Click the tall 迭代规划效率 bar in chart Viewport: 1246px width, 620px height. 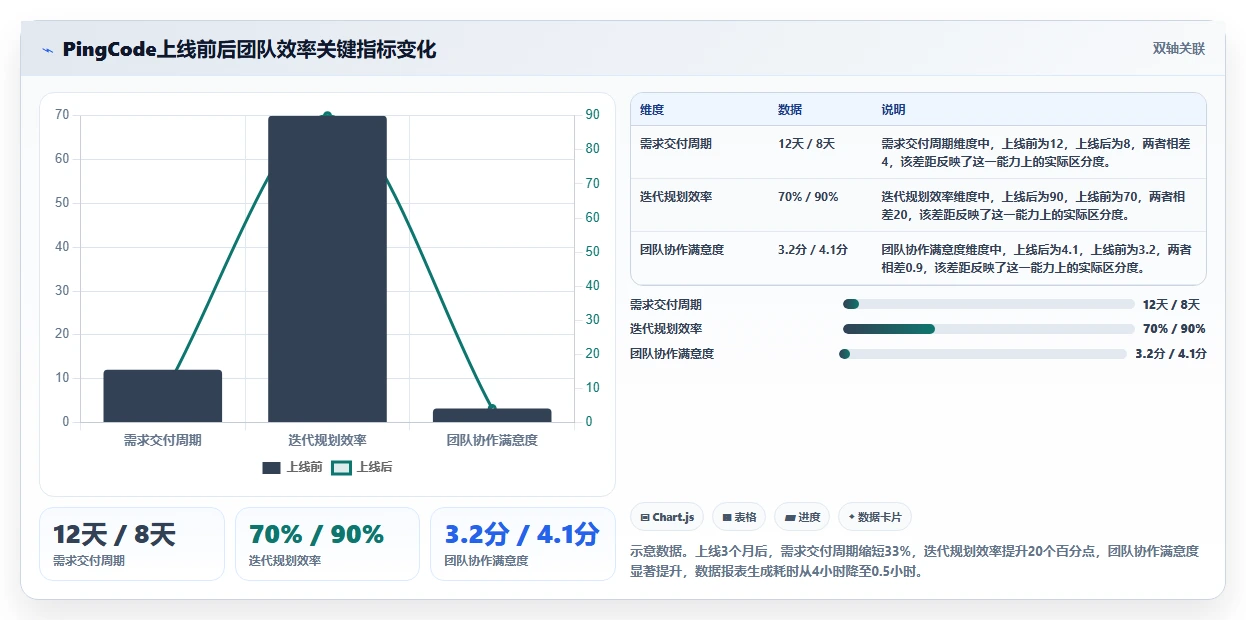point(327,269)
